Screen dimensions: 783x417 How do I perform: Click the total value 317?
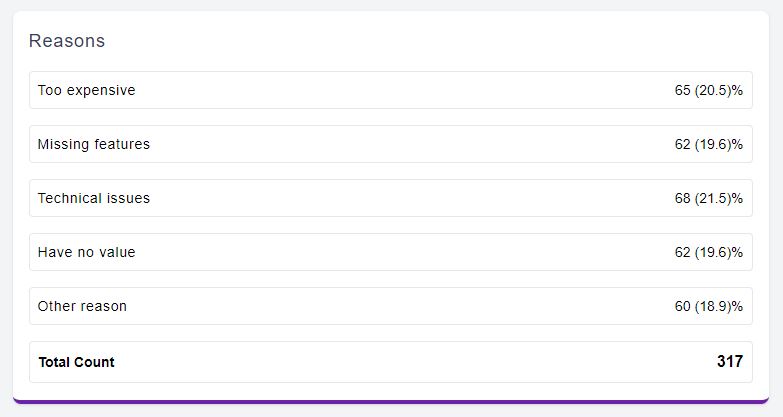pyautogui.click(x=730, y=361)
